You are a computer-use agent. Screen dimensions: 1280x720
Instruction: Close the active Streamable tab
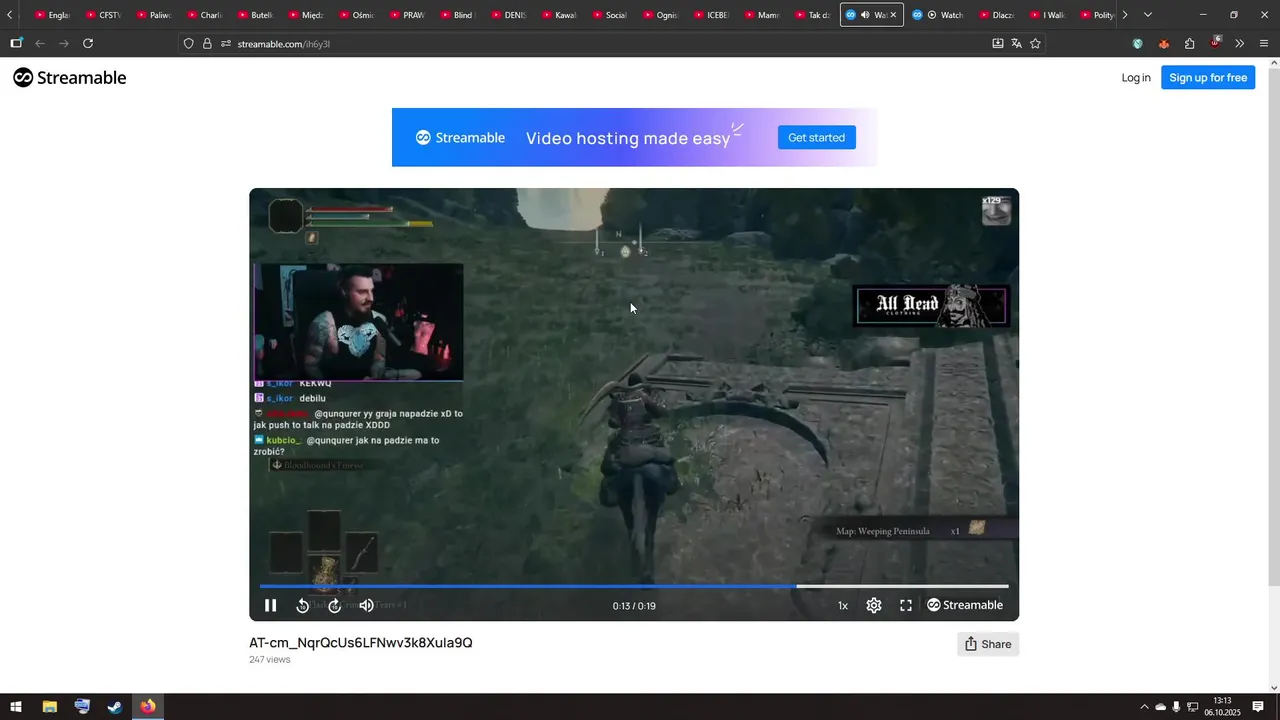tap(893, 15)
